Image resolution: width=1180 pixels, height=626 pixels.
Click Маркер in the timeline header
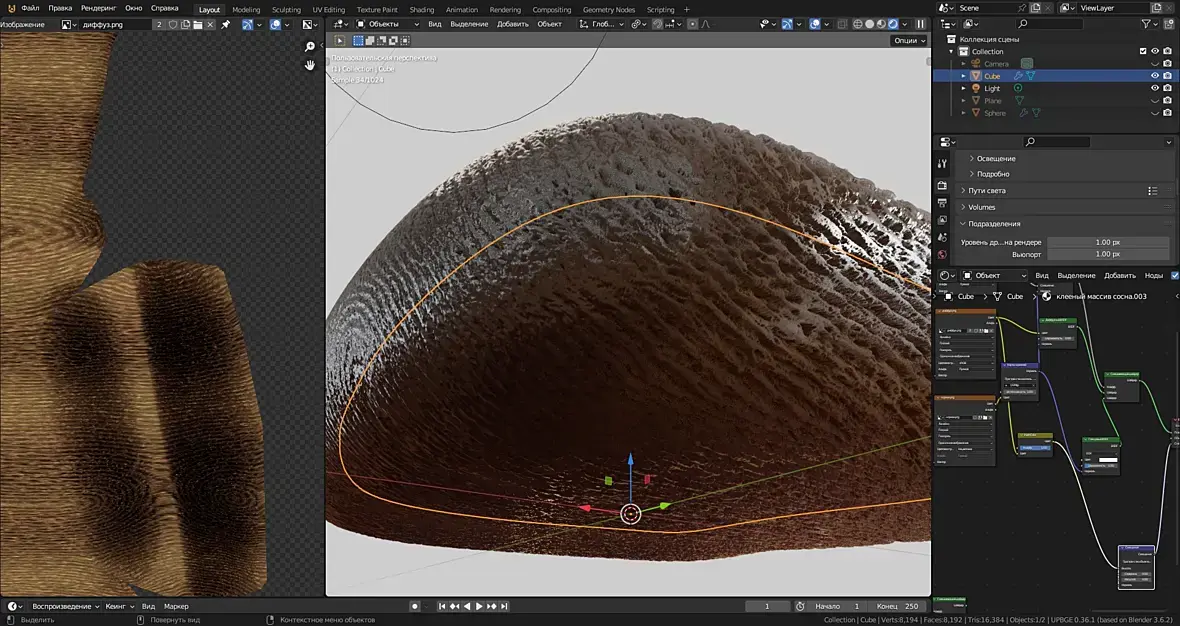(x=176, y=606)
